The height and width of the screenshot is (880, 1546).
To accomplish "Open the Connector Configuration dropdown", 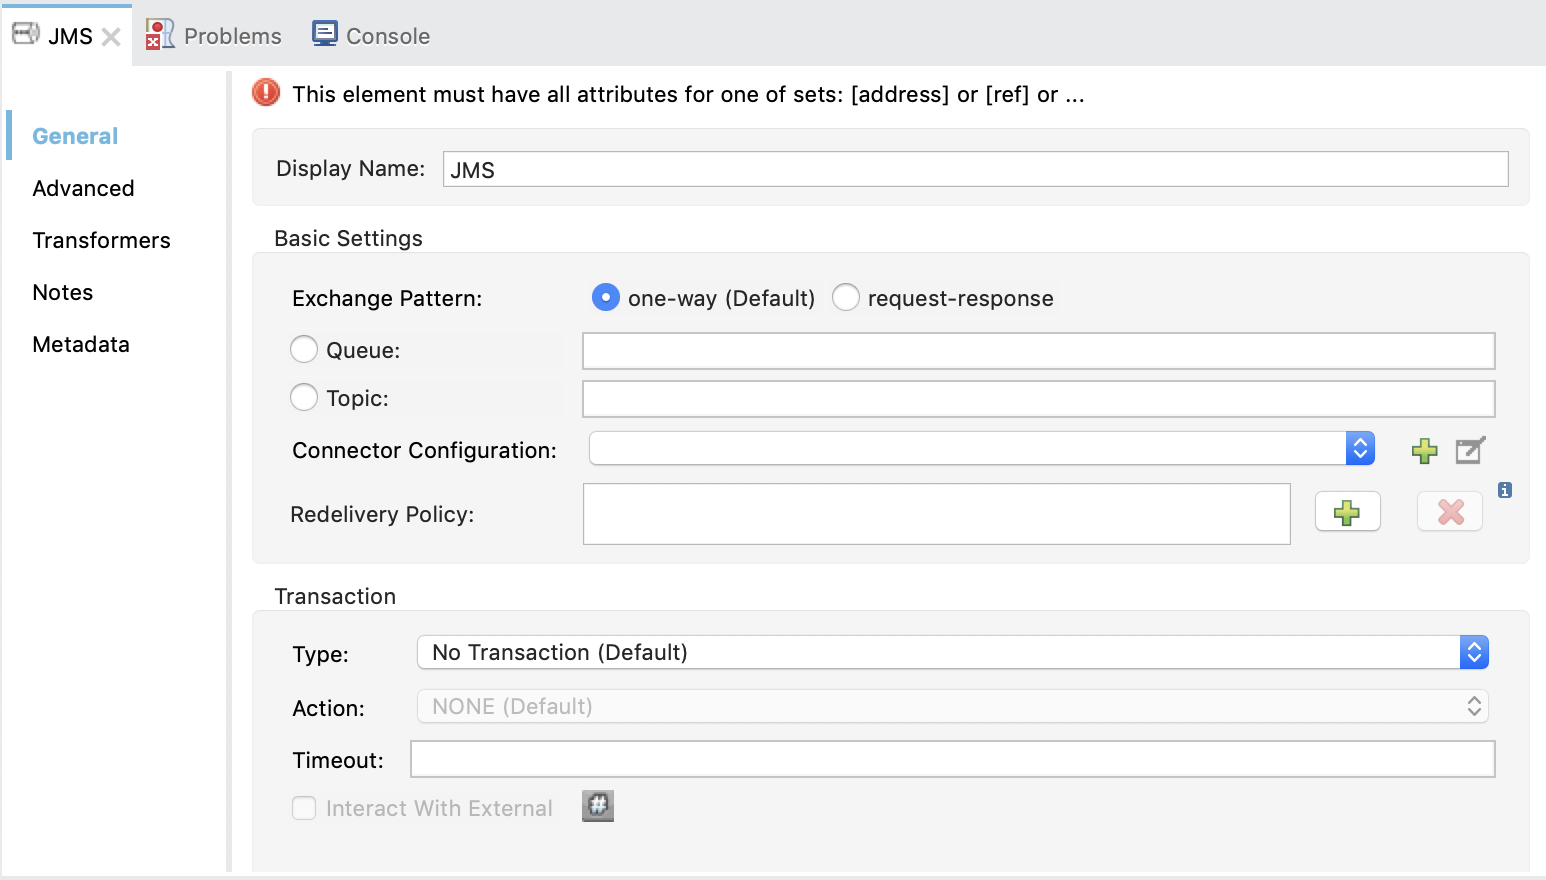I will pos(1359,448).
